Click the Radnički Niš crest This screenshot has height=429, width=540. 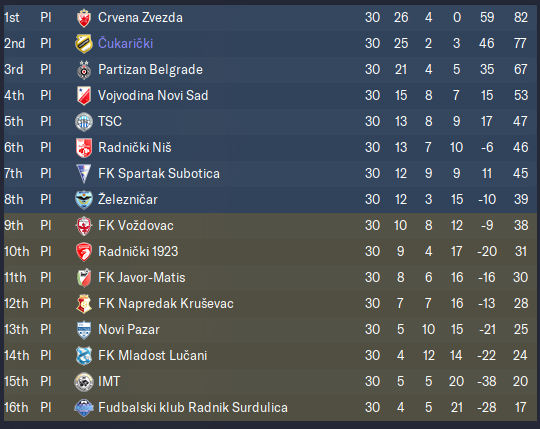pos(84,148)
